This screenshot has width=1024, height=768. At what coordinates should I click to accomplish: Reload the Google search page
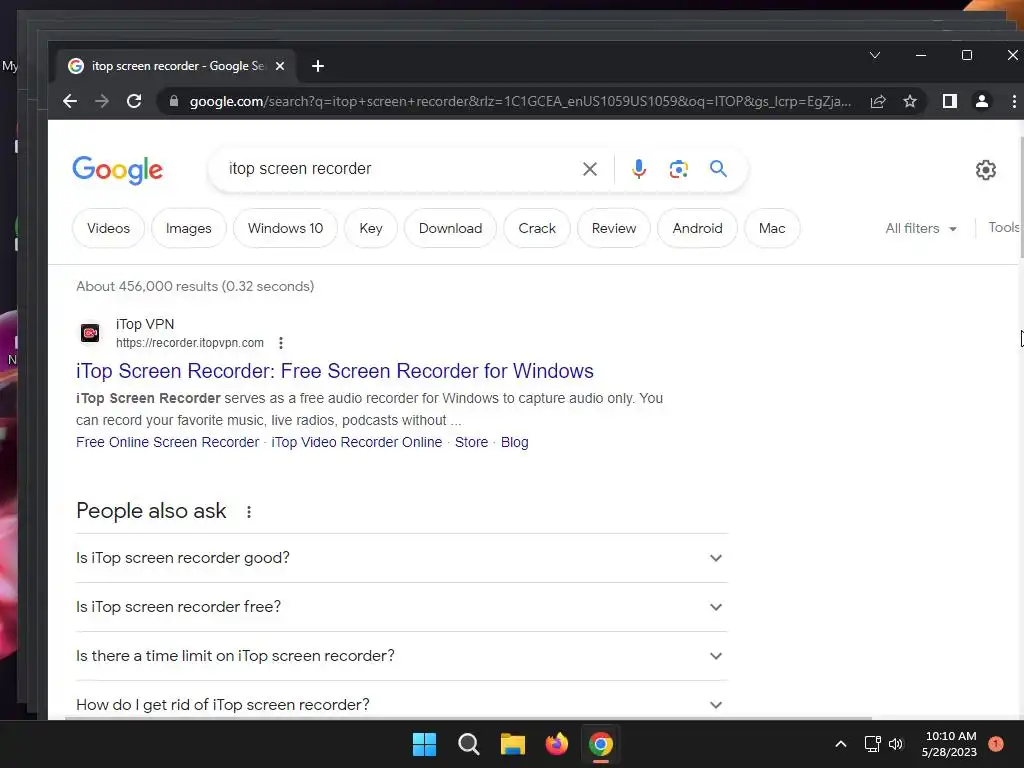[134, 101]
